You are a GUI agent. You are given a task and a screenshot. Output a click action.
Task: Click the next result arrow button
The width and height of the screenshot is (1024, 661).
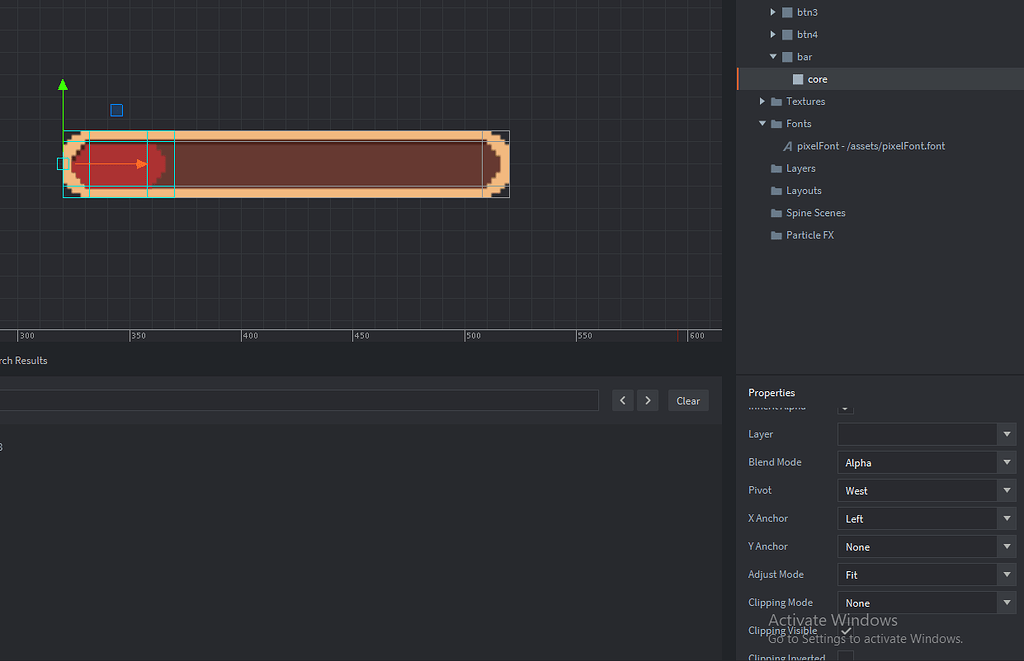(647, 400)
